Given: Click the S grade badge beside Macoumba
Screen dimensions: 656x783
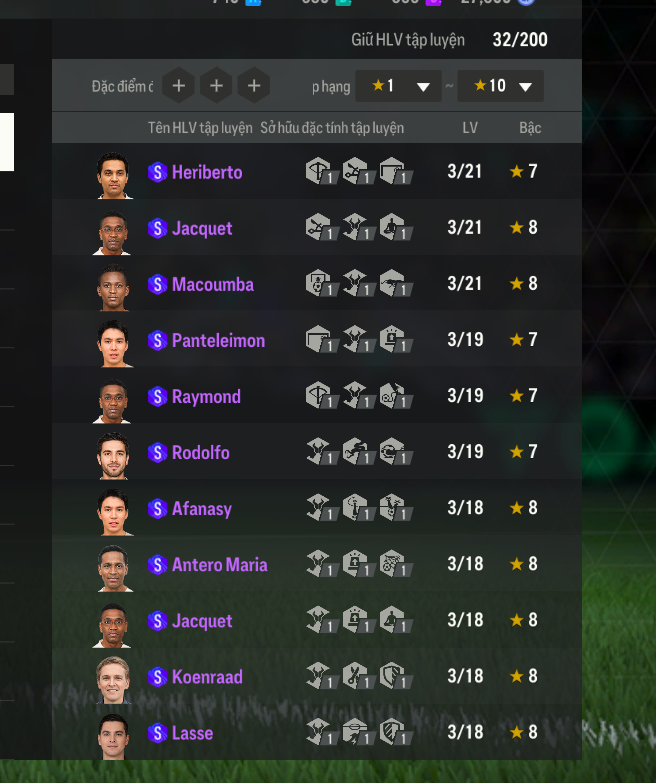Looking at the screenshot, I should 157,284.
